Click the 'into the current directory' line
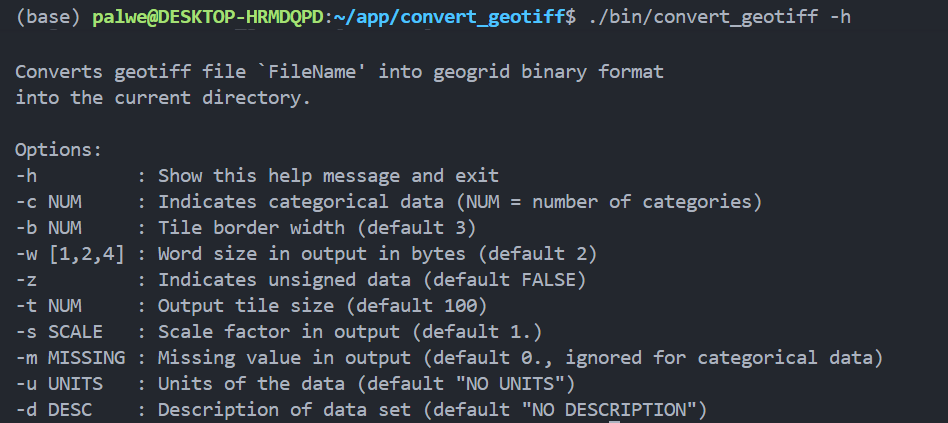 [163, 97]
